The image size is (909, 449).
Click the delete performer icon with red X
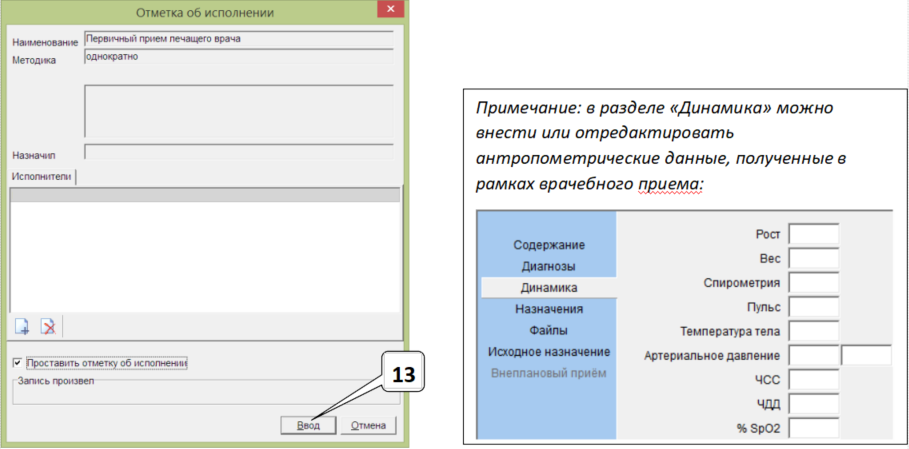pyautogui.click(x=47, y=326)
